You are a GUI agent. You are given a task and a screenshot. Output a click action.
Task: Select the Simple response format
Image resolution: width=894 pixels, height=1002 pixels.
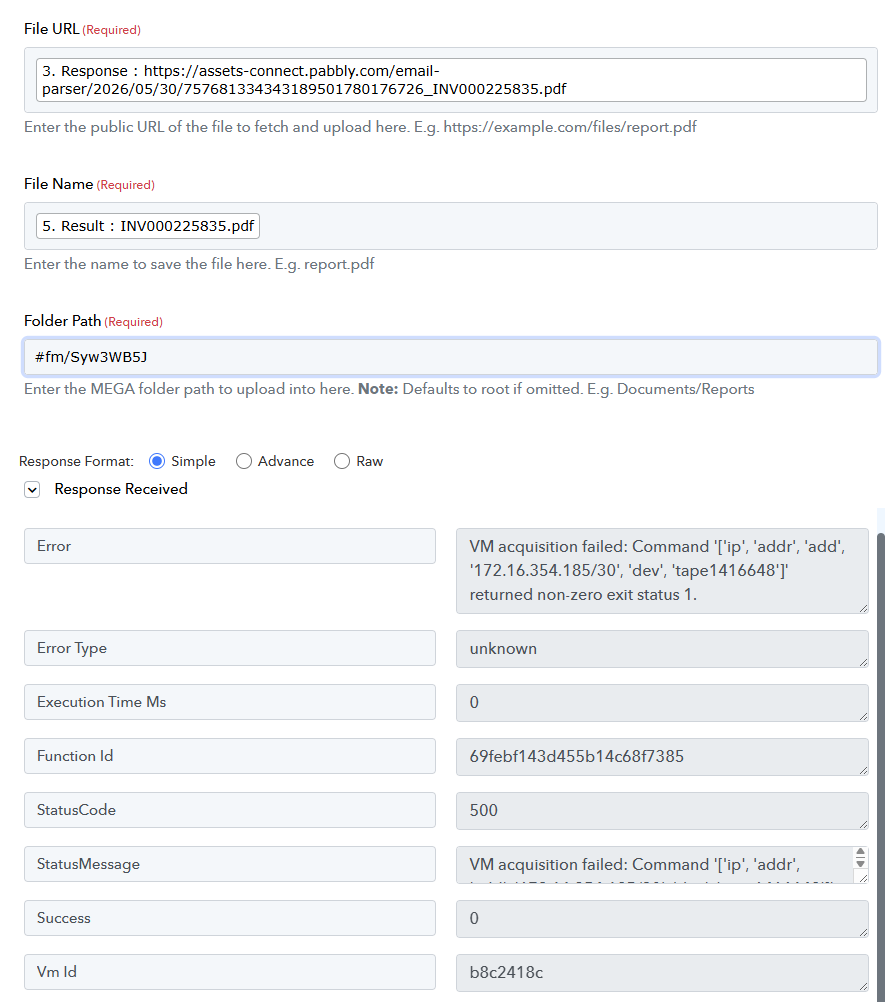(x=157, y=461)
